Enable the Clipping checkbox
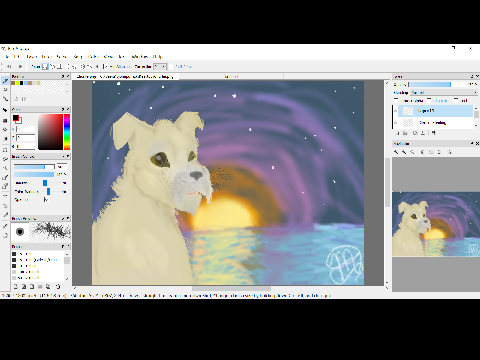 430,100
